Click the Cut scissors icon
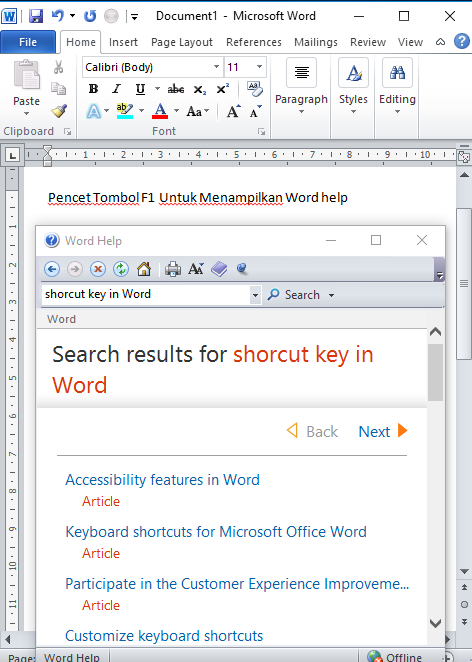The width and height of the screenshot is (472, 662). click(x=58, y=67)
